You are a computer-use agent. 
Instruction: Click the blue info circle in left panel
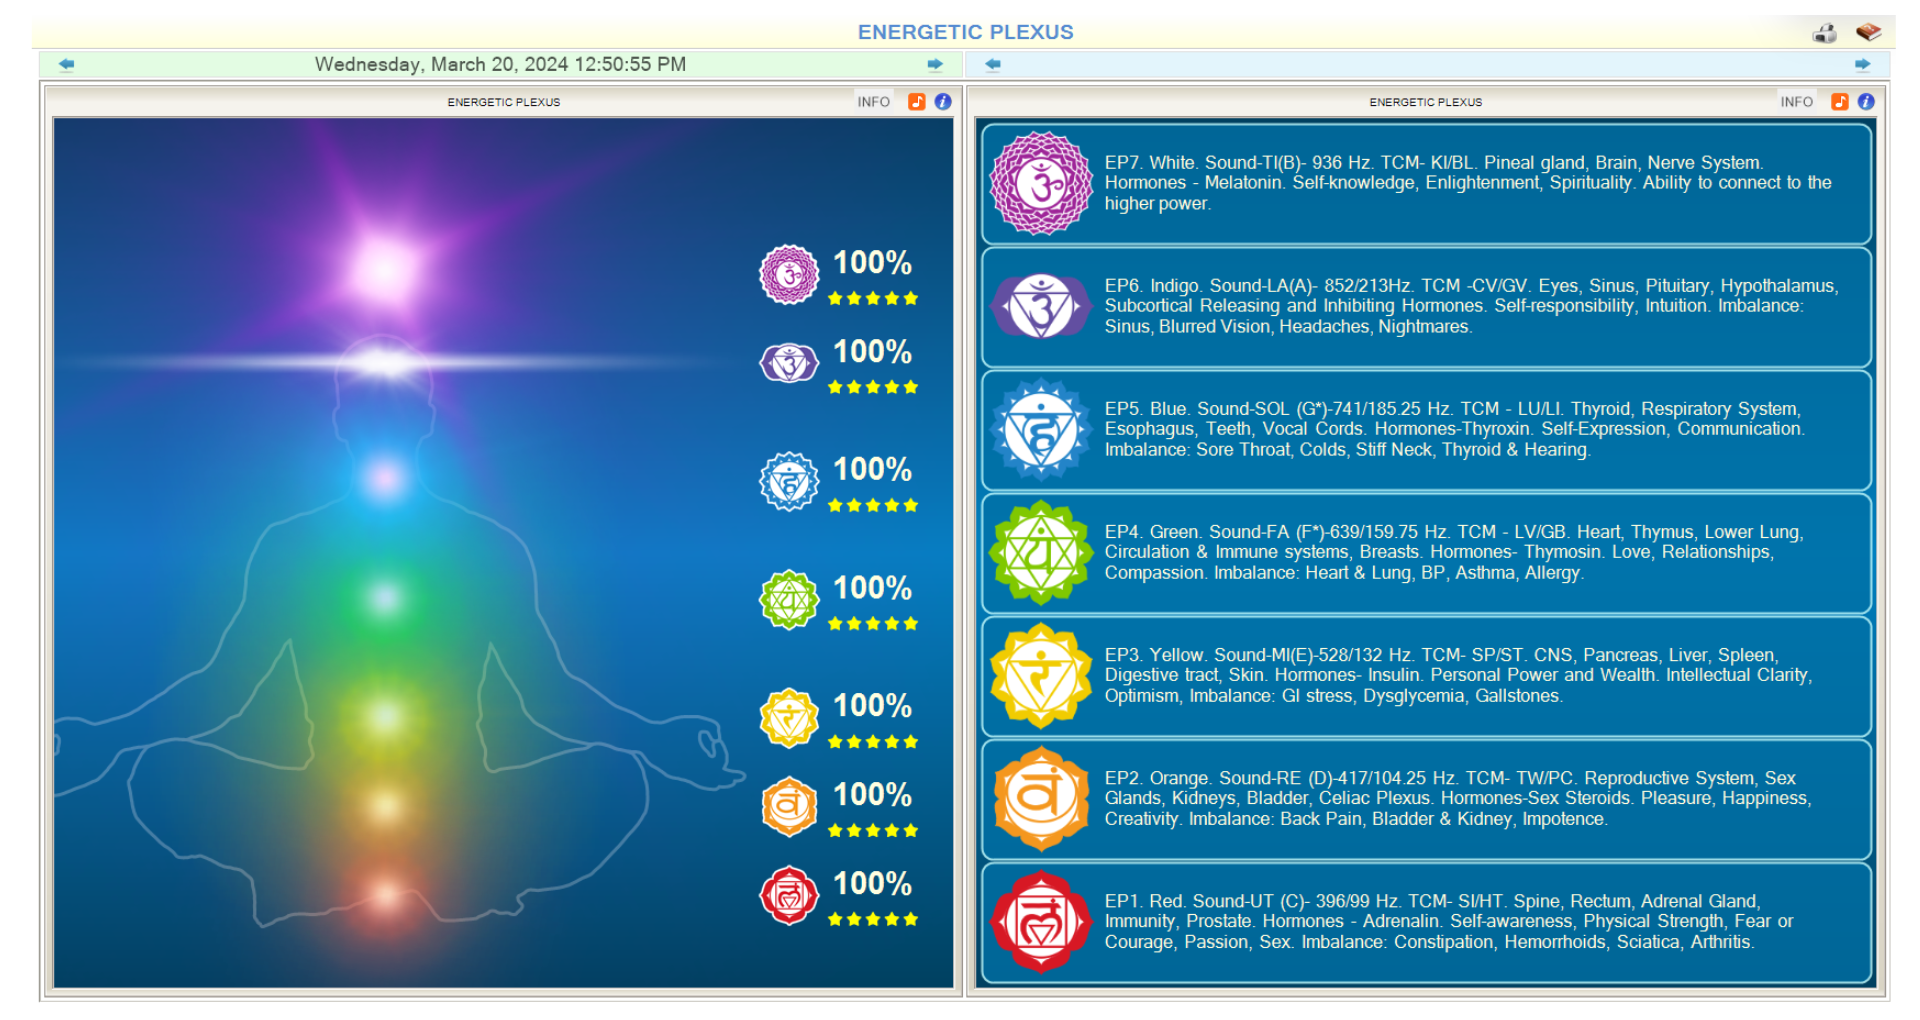[943, 102]
